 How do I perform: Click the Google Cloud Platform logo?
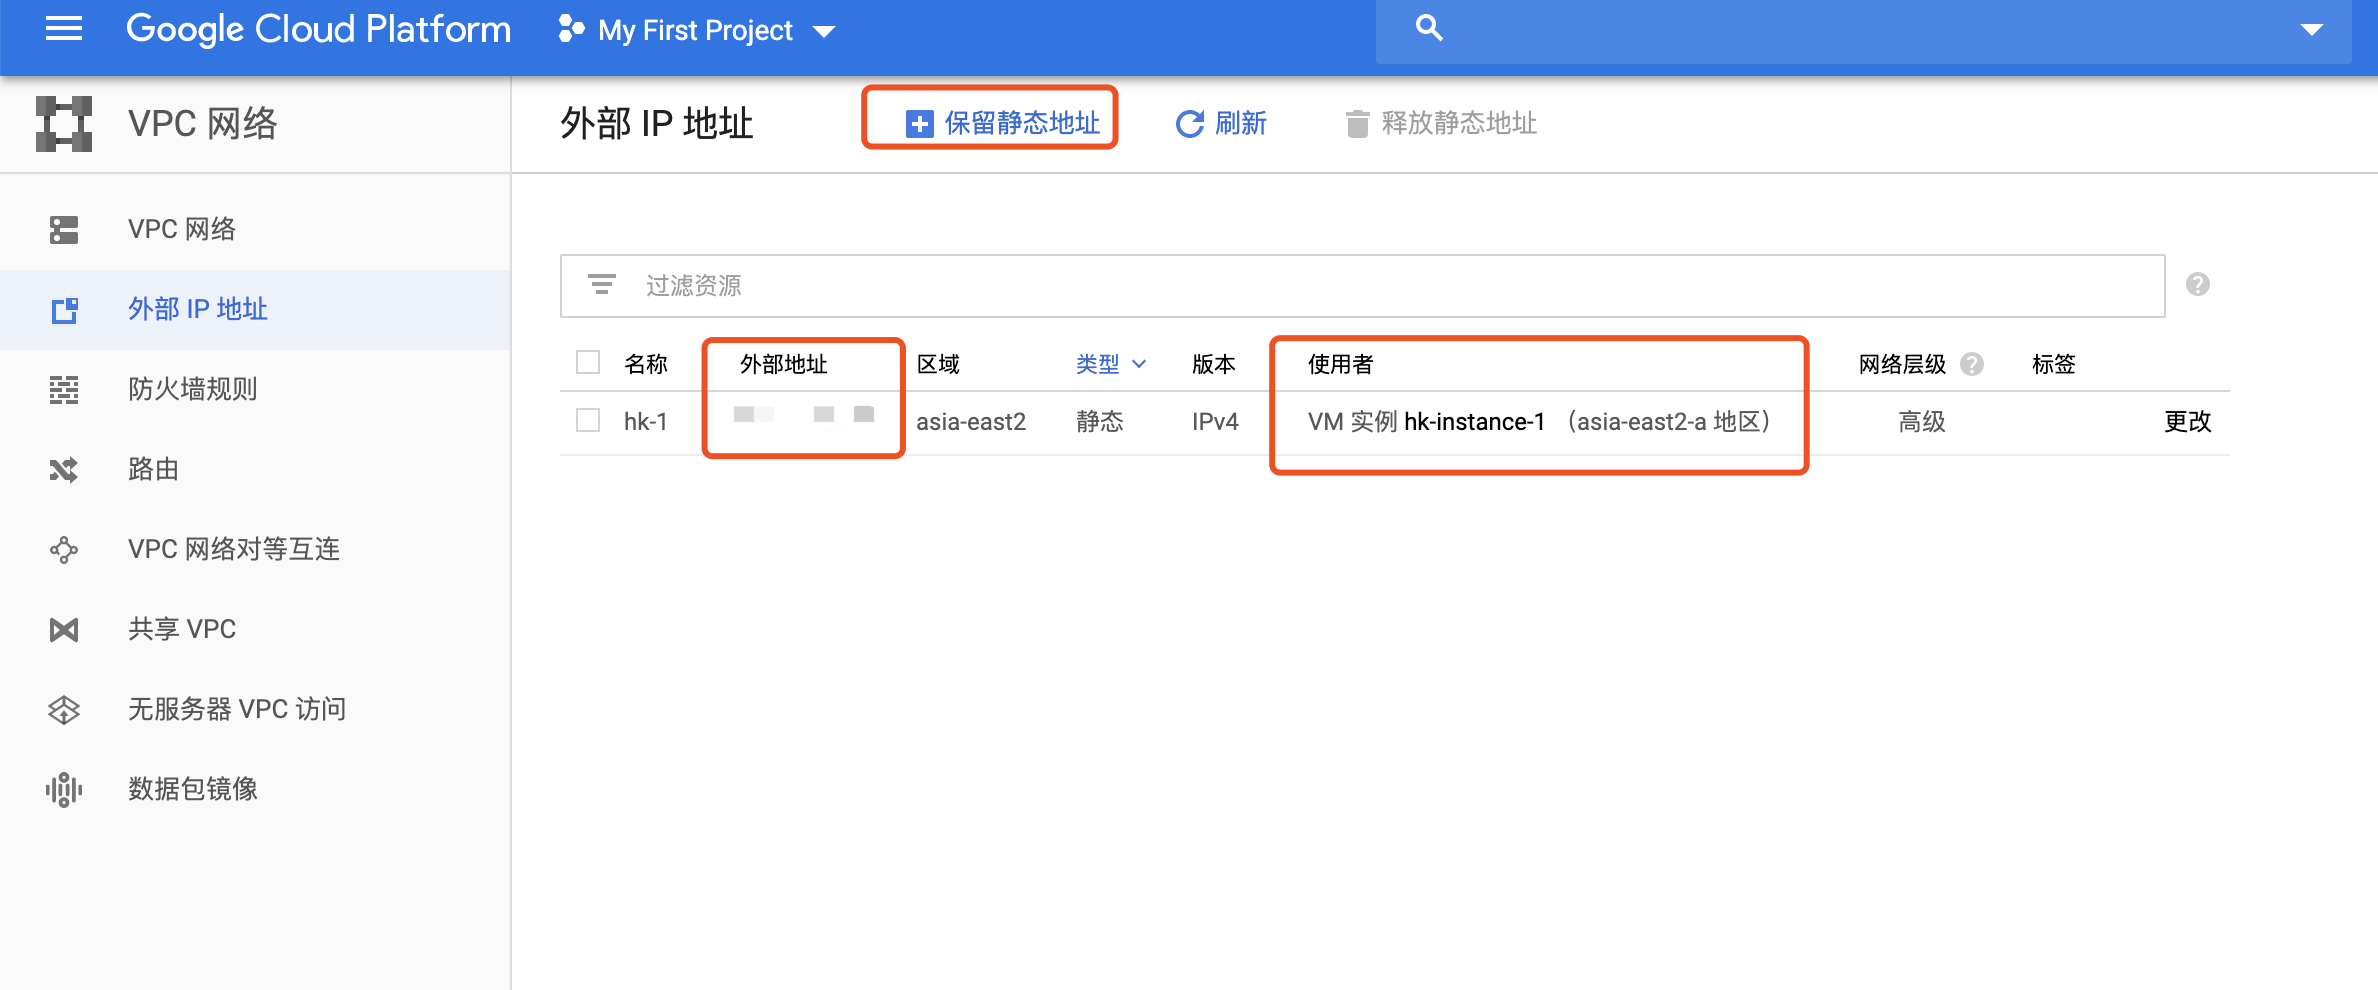click(318, 29)
